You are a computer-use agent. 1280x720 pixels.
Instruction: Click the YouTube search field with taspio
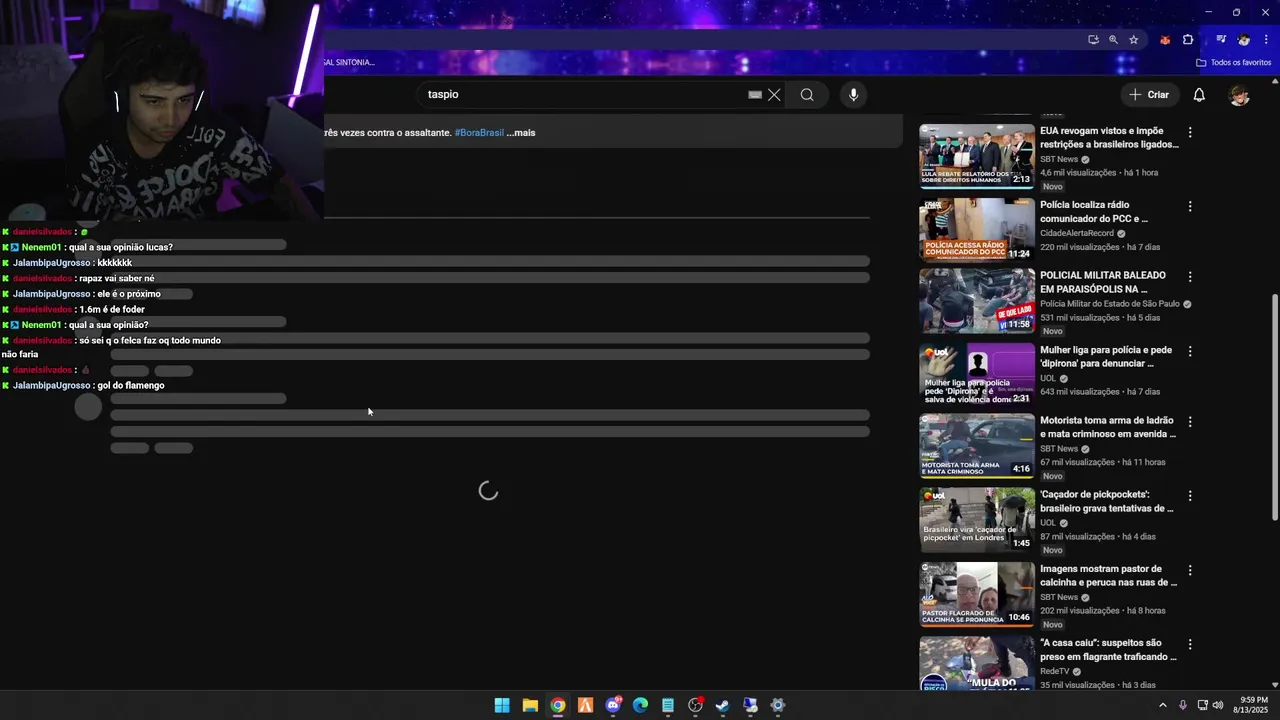585,95
